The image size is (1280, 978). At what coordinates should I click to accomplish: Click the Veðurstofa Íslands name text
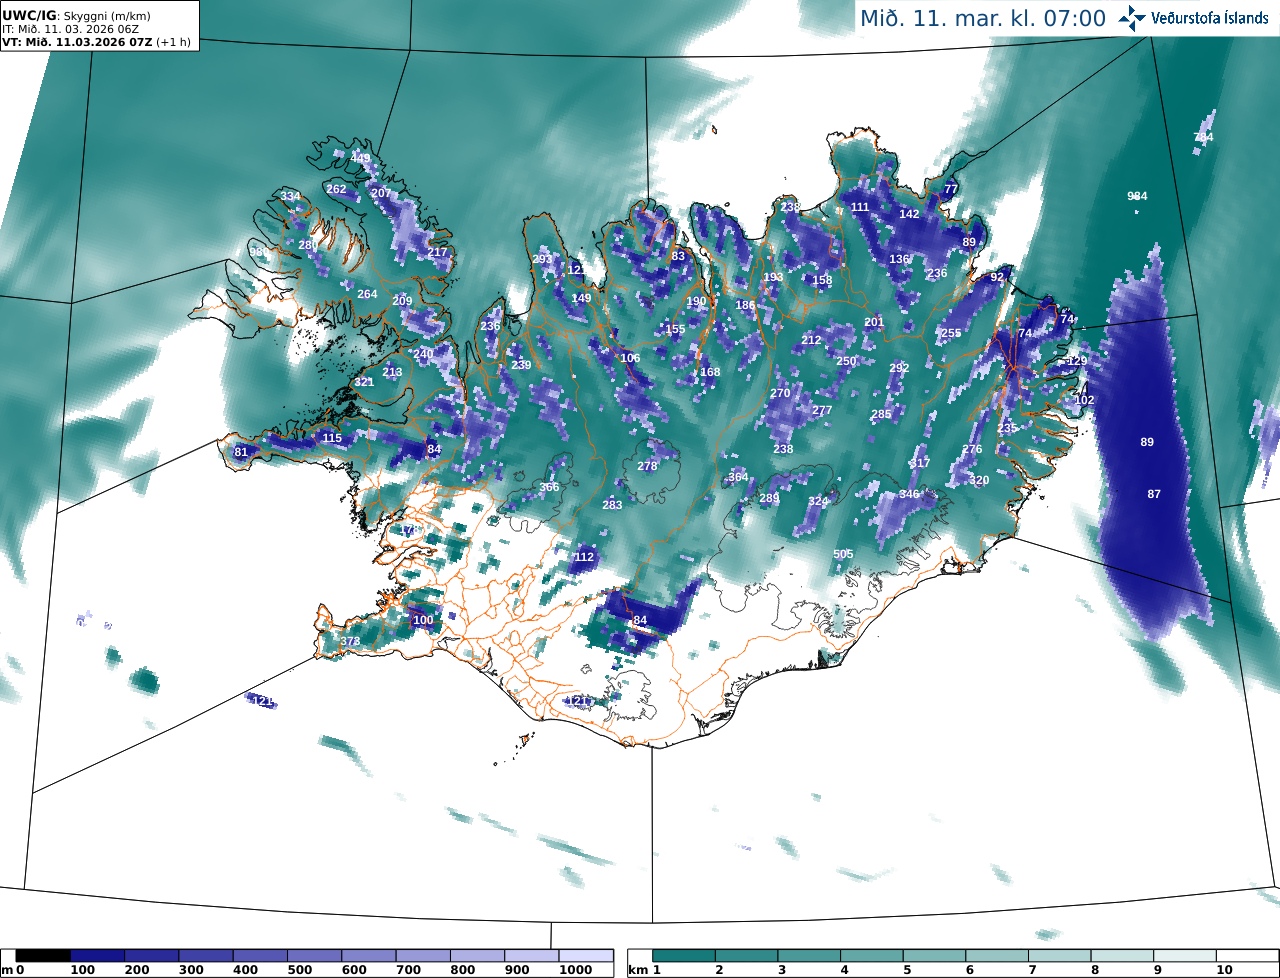click(x=1210, y=18)
